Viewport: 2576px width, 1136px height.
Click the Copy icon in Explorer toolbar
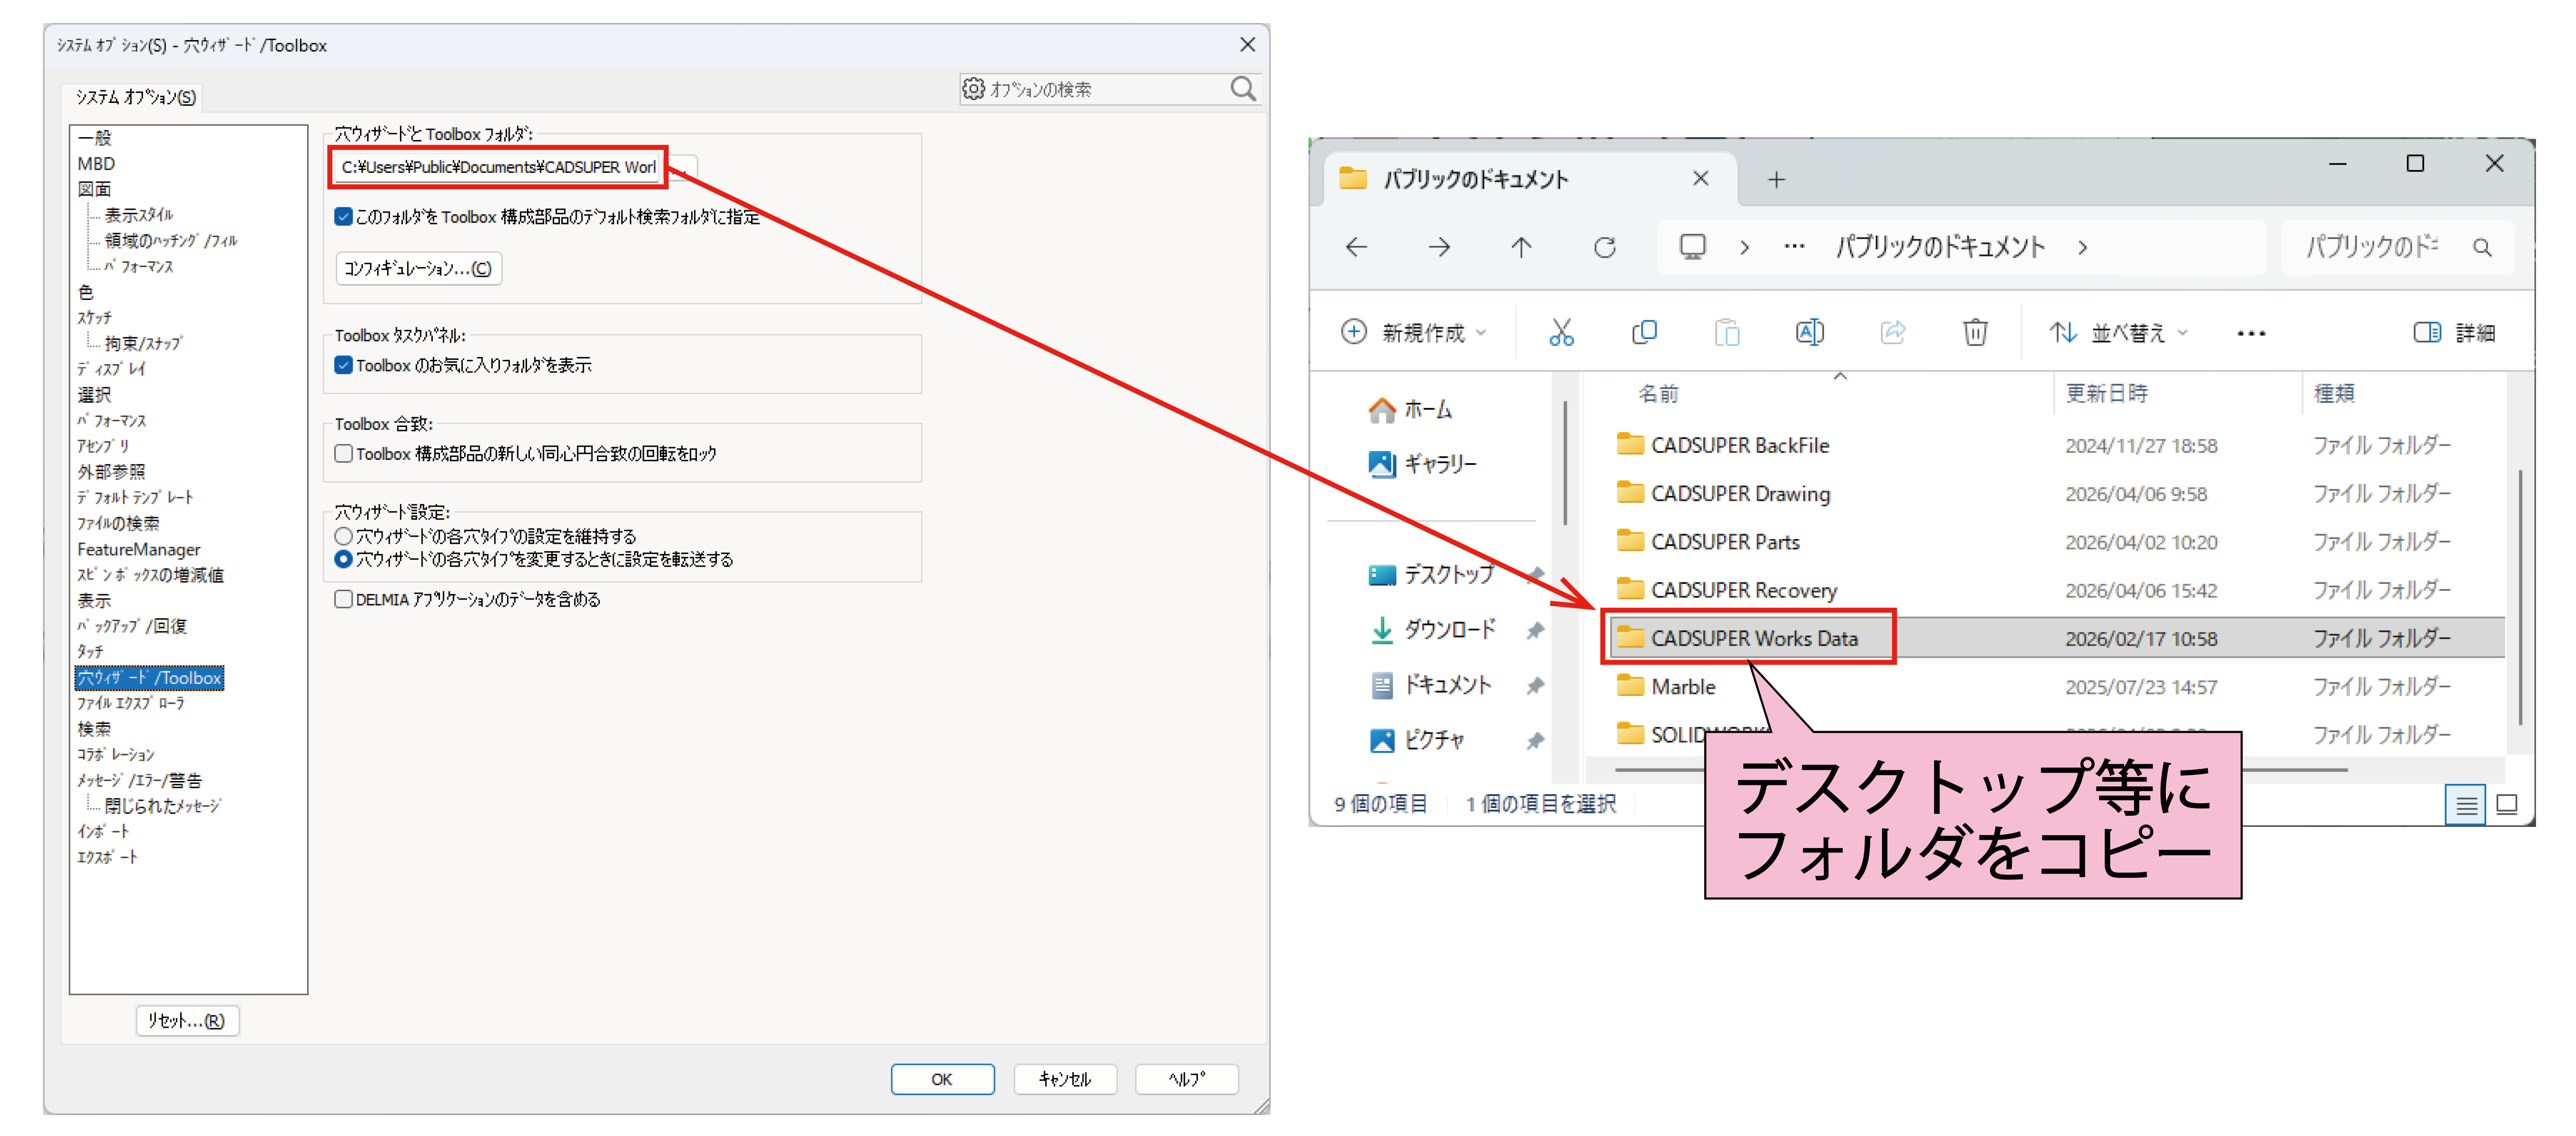coord(1644,332)
